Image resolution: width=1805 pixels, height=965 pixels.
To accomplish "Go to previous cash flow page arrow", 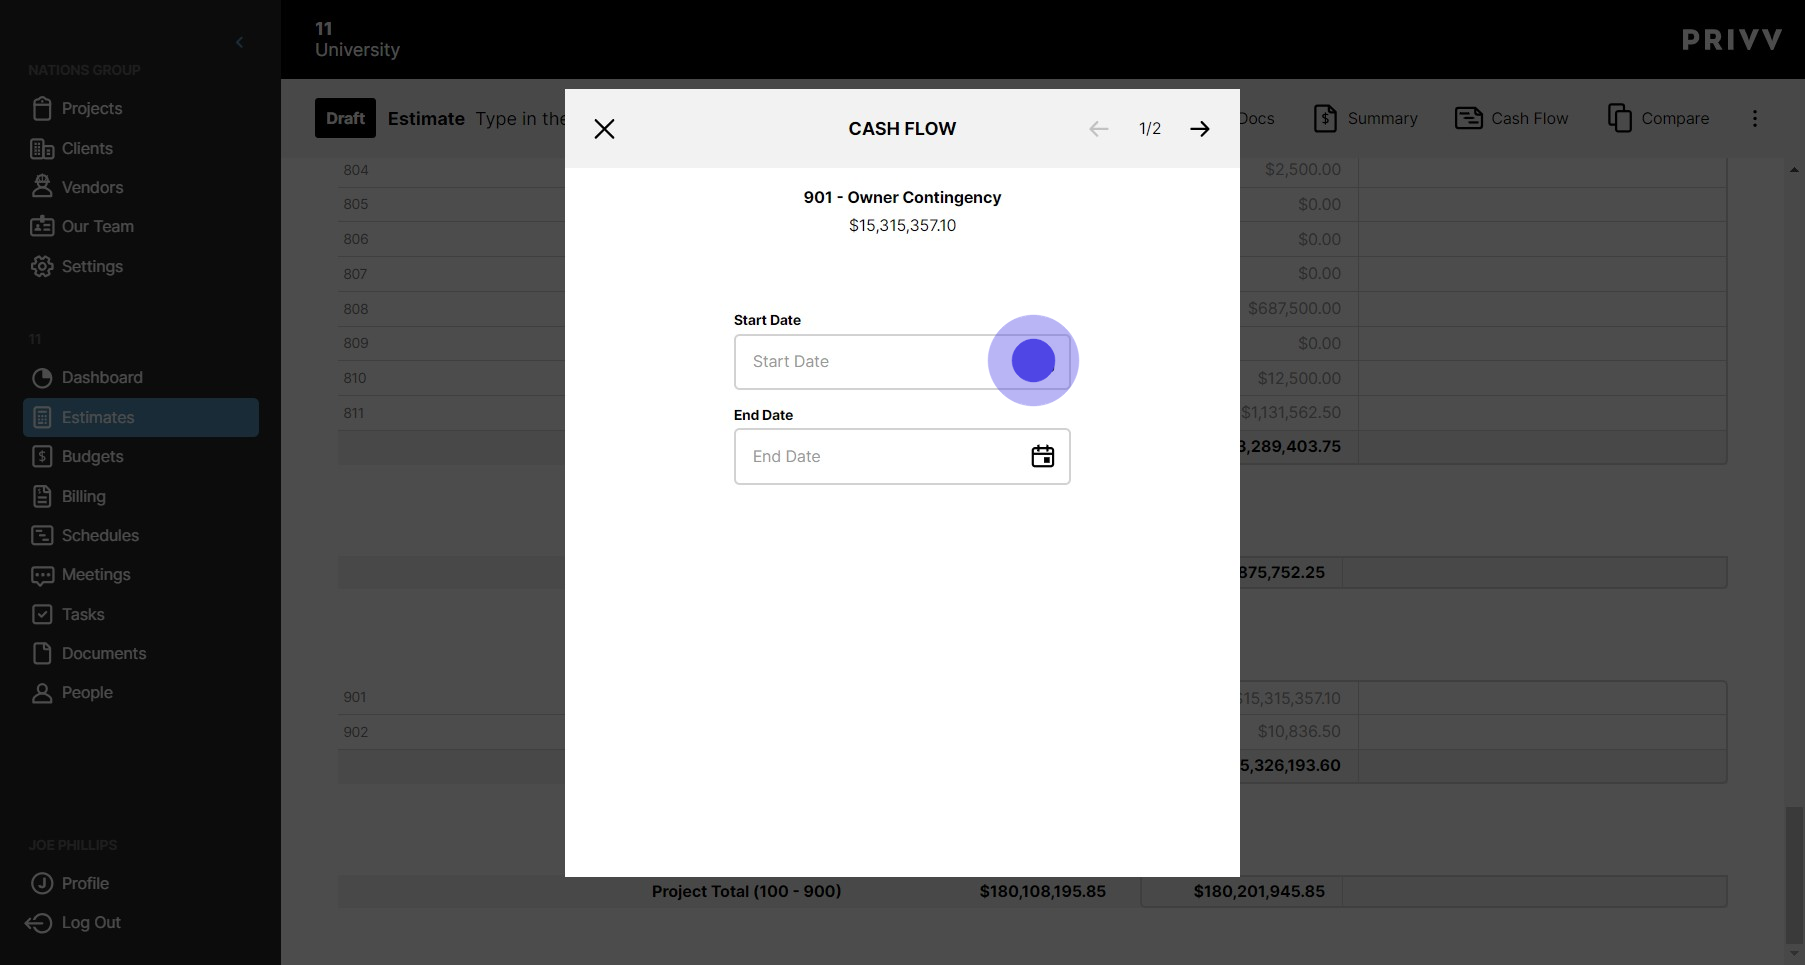I will 1099,129.
